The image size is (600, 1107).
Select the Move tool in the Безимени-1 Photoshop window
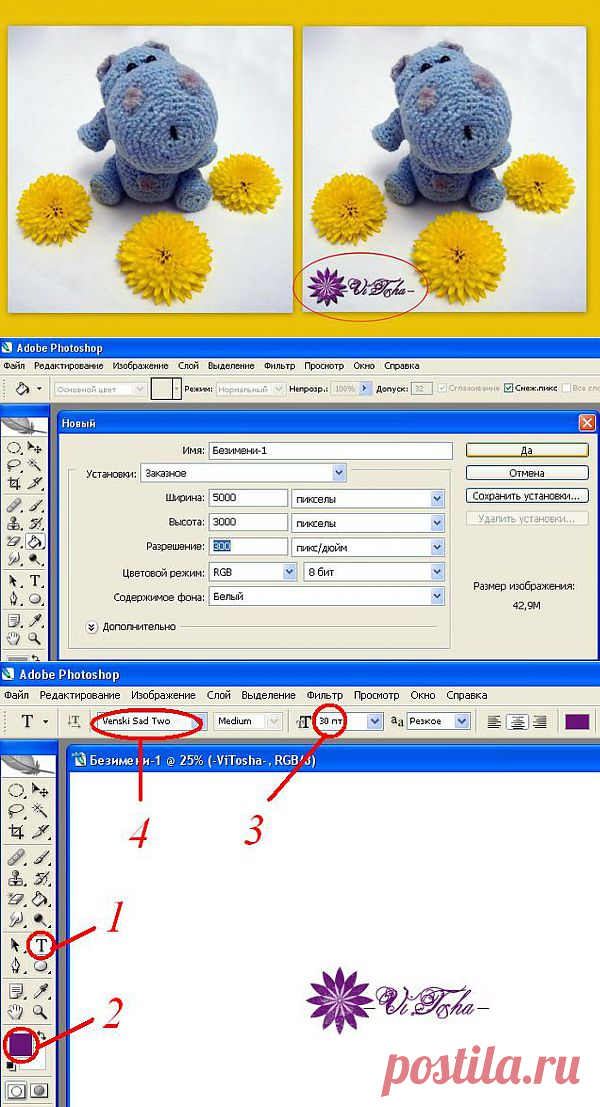40,790
